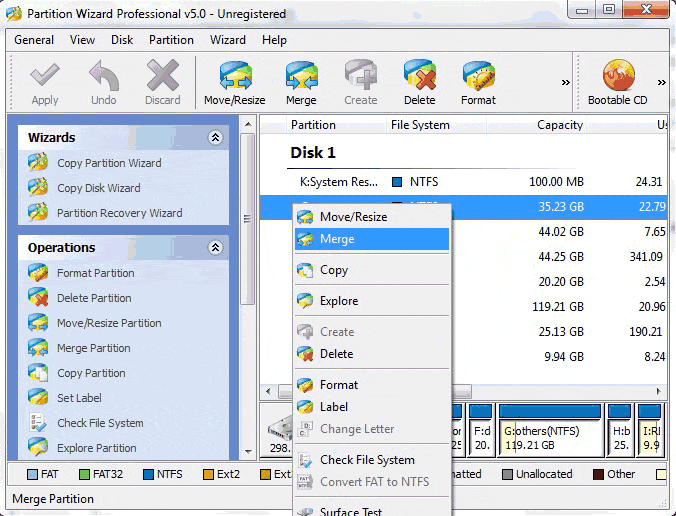Open the Bootable CD tool
The width and height of the screenshot is (676, 516).
pos(618,84)
